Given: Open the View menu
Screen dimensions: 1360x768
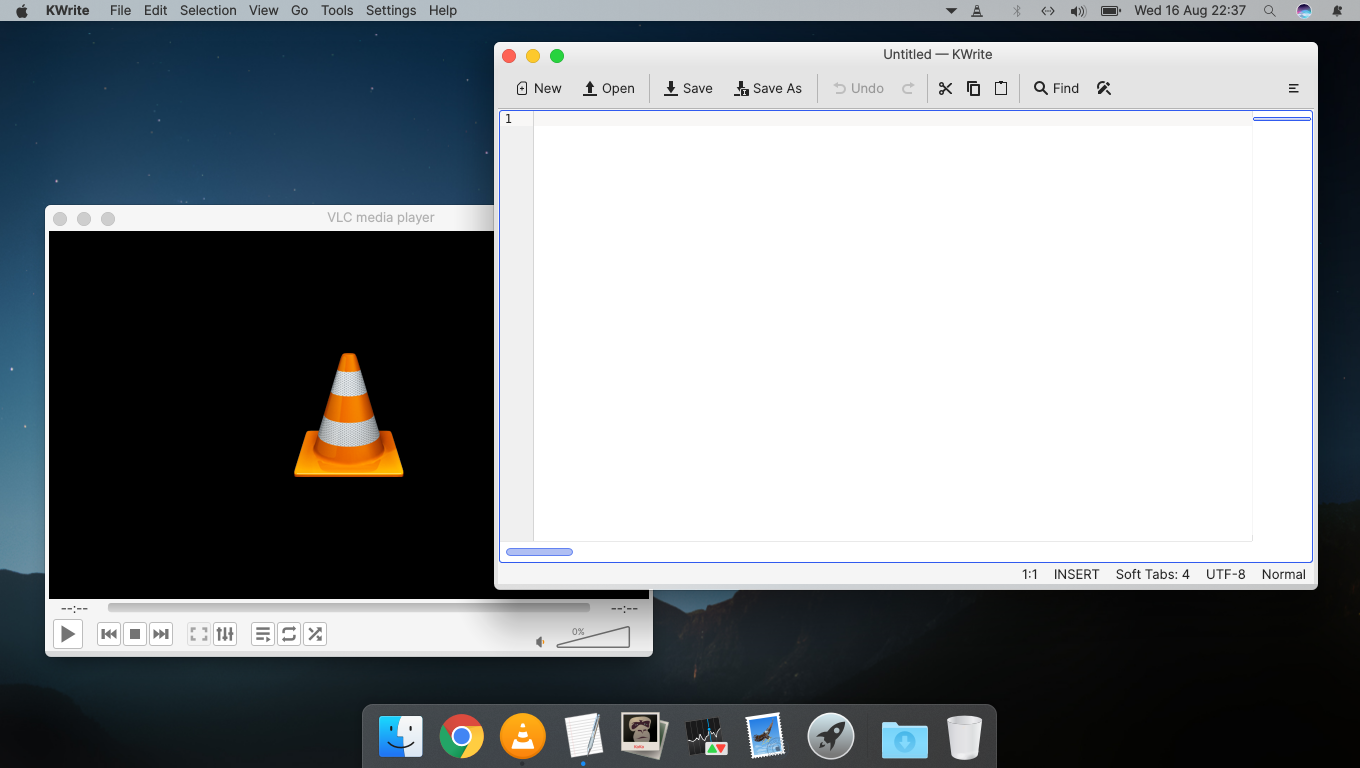Looking at the screenshot, I should point(264,10).
